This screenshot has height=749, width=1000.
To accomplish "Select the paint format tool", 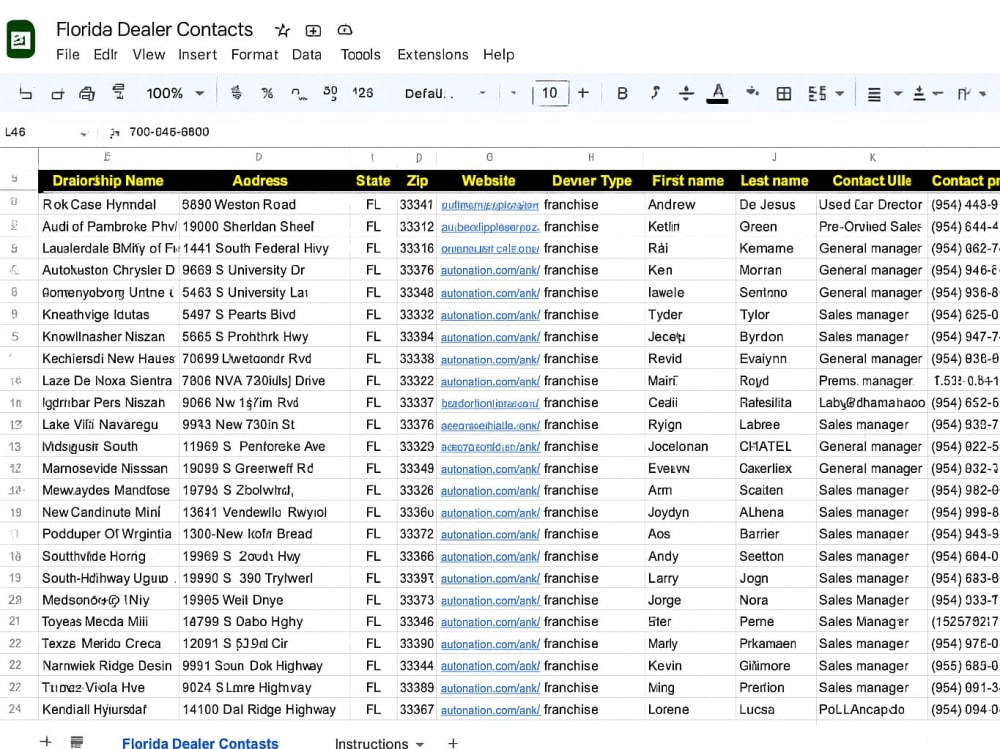I will point(118,93).
